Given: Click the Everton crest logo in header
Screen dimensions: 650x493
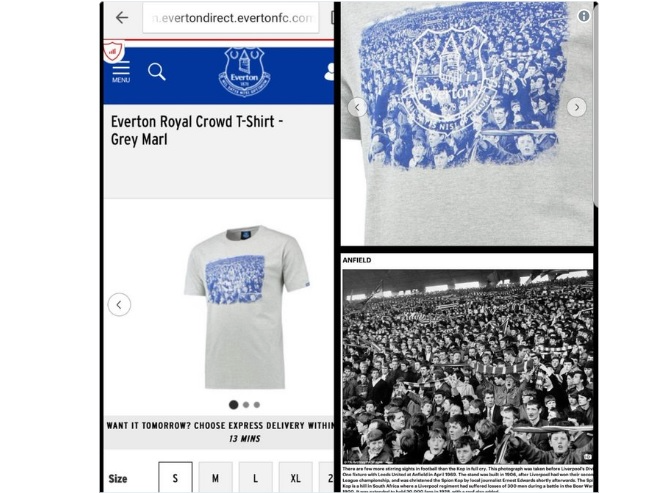Looking at the screenshot, I should (x=245, y=72).
